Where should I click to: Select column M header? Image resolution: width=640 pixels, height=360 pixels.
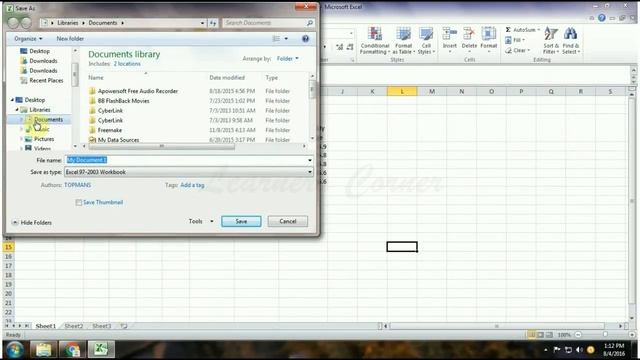(432, 91)
